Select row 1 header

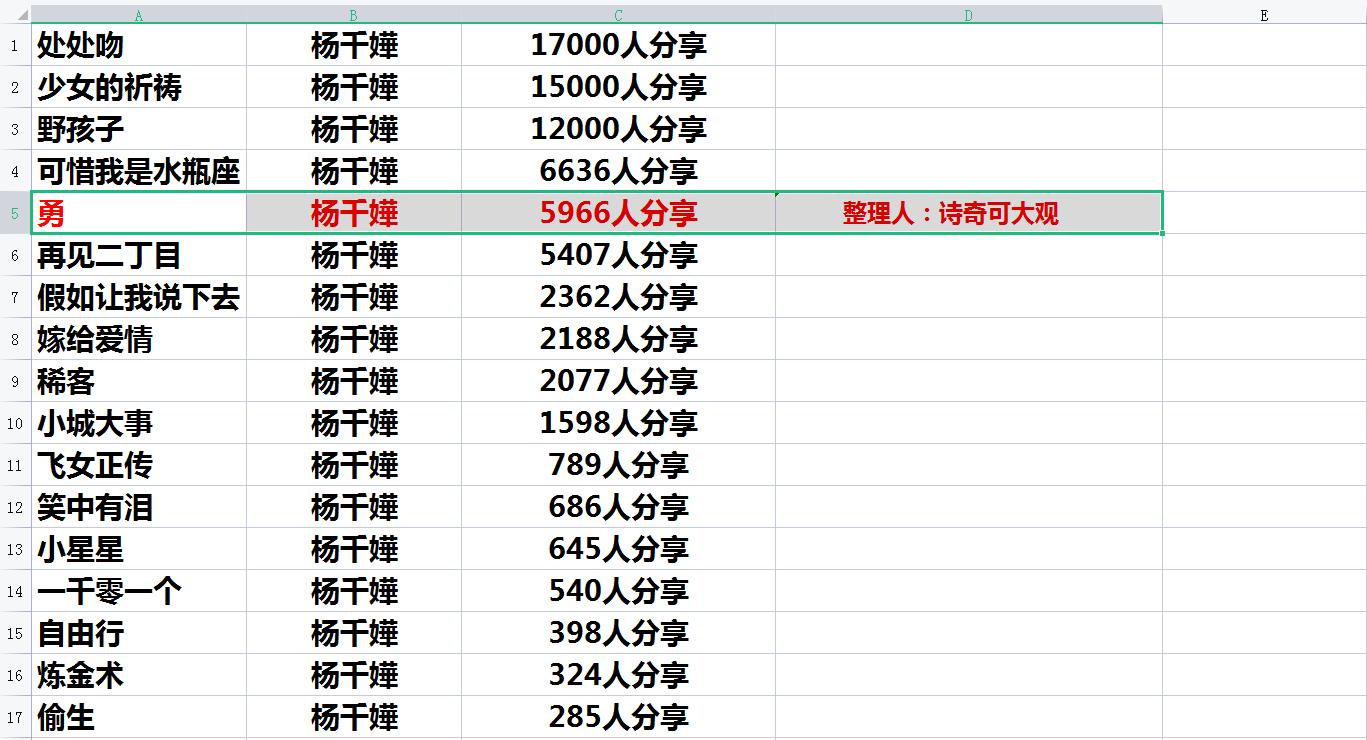[15, 45]
